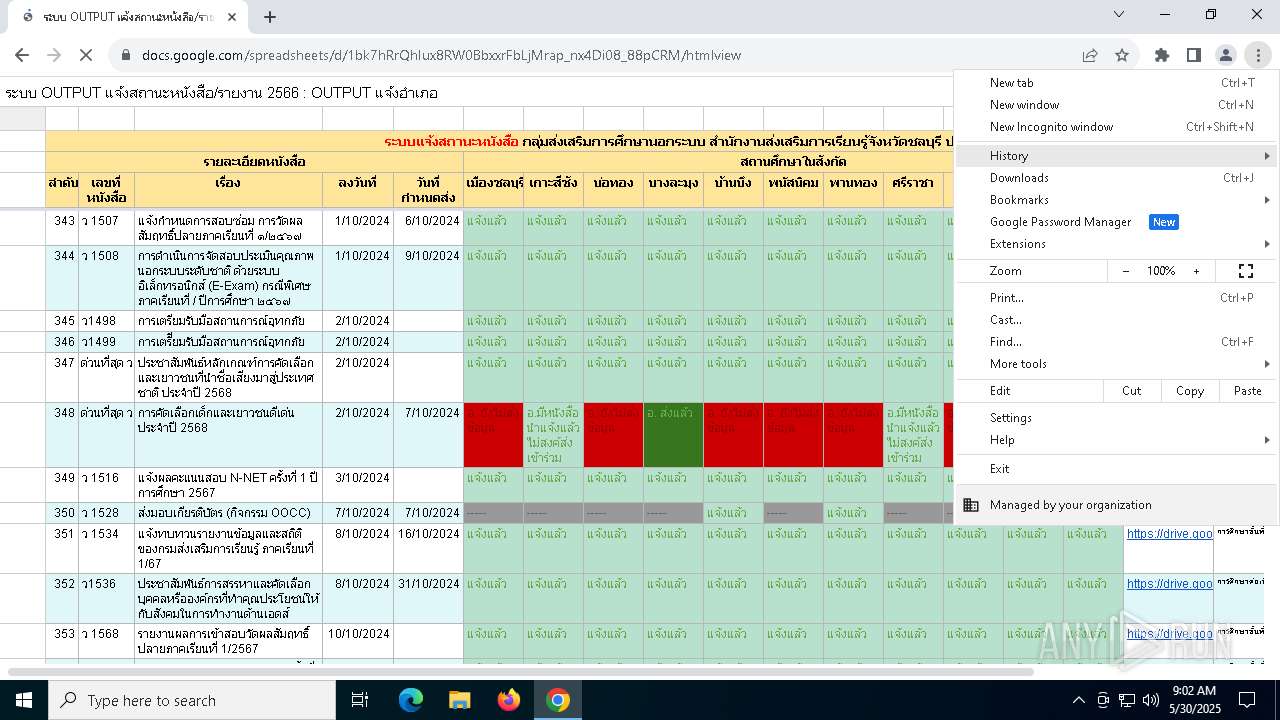This screenshot has height=720, width=1280.
Task: Open File Explorer from taskbar
Action: coord(459,700)
